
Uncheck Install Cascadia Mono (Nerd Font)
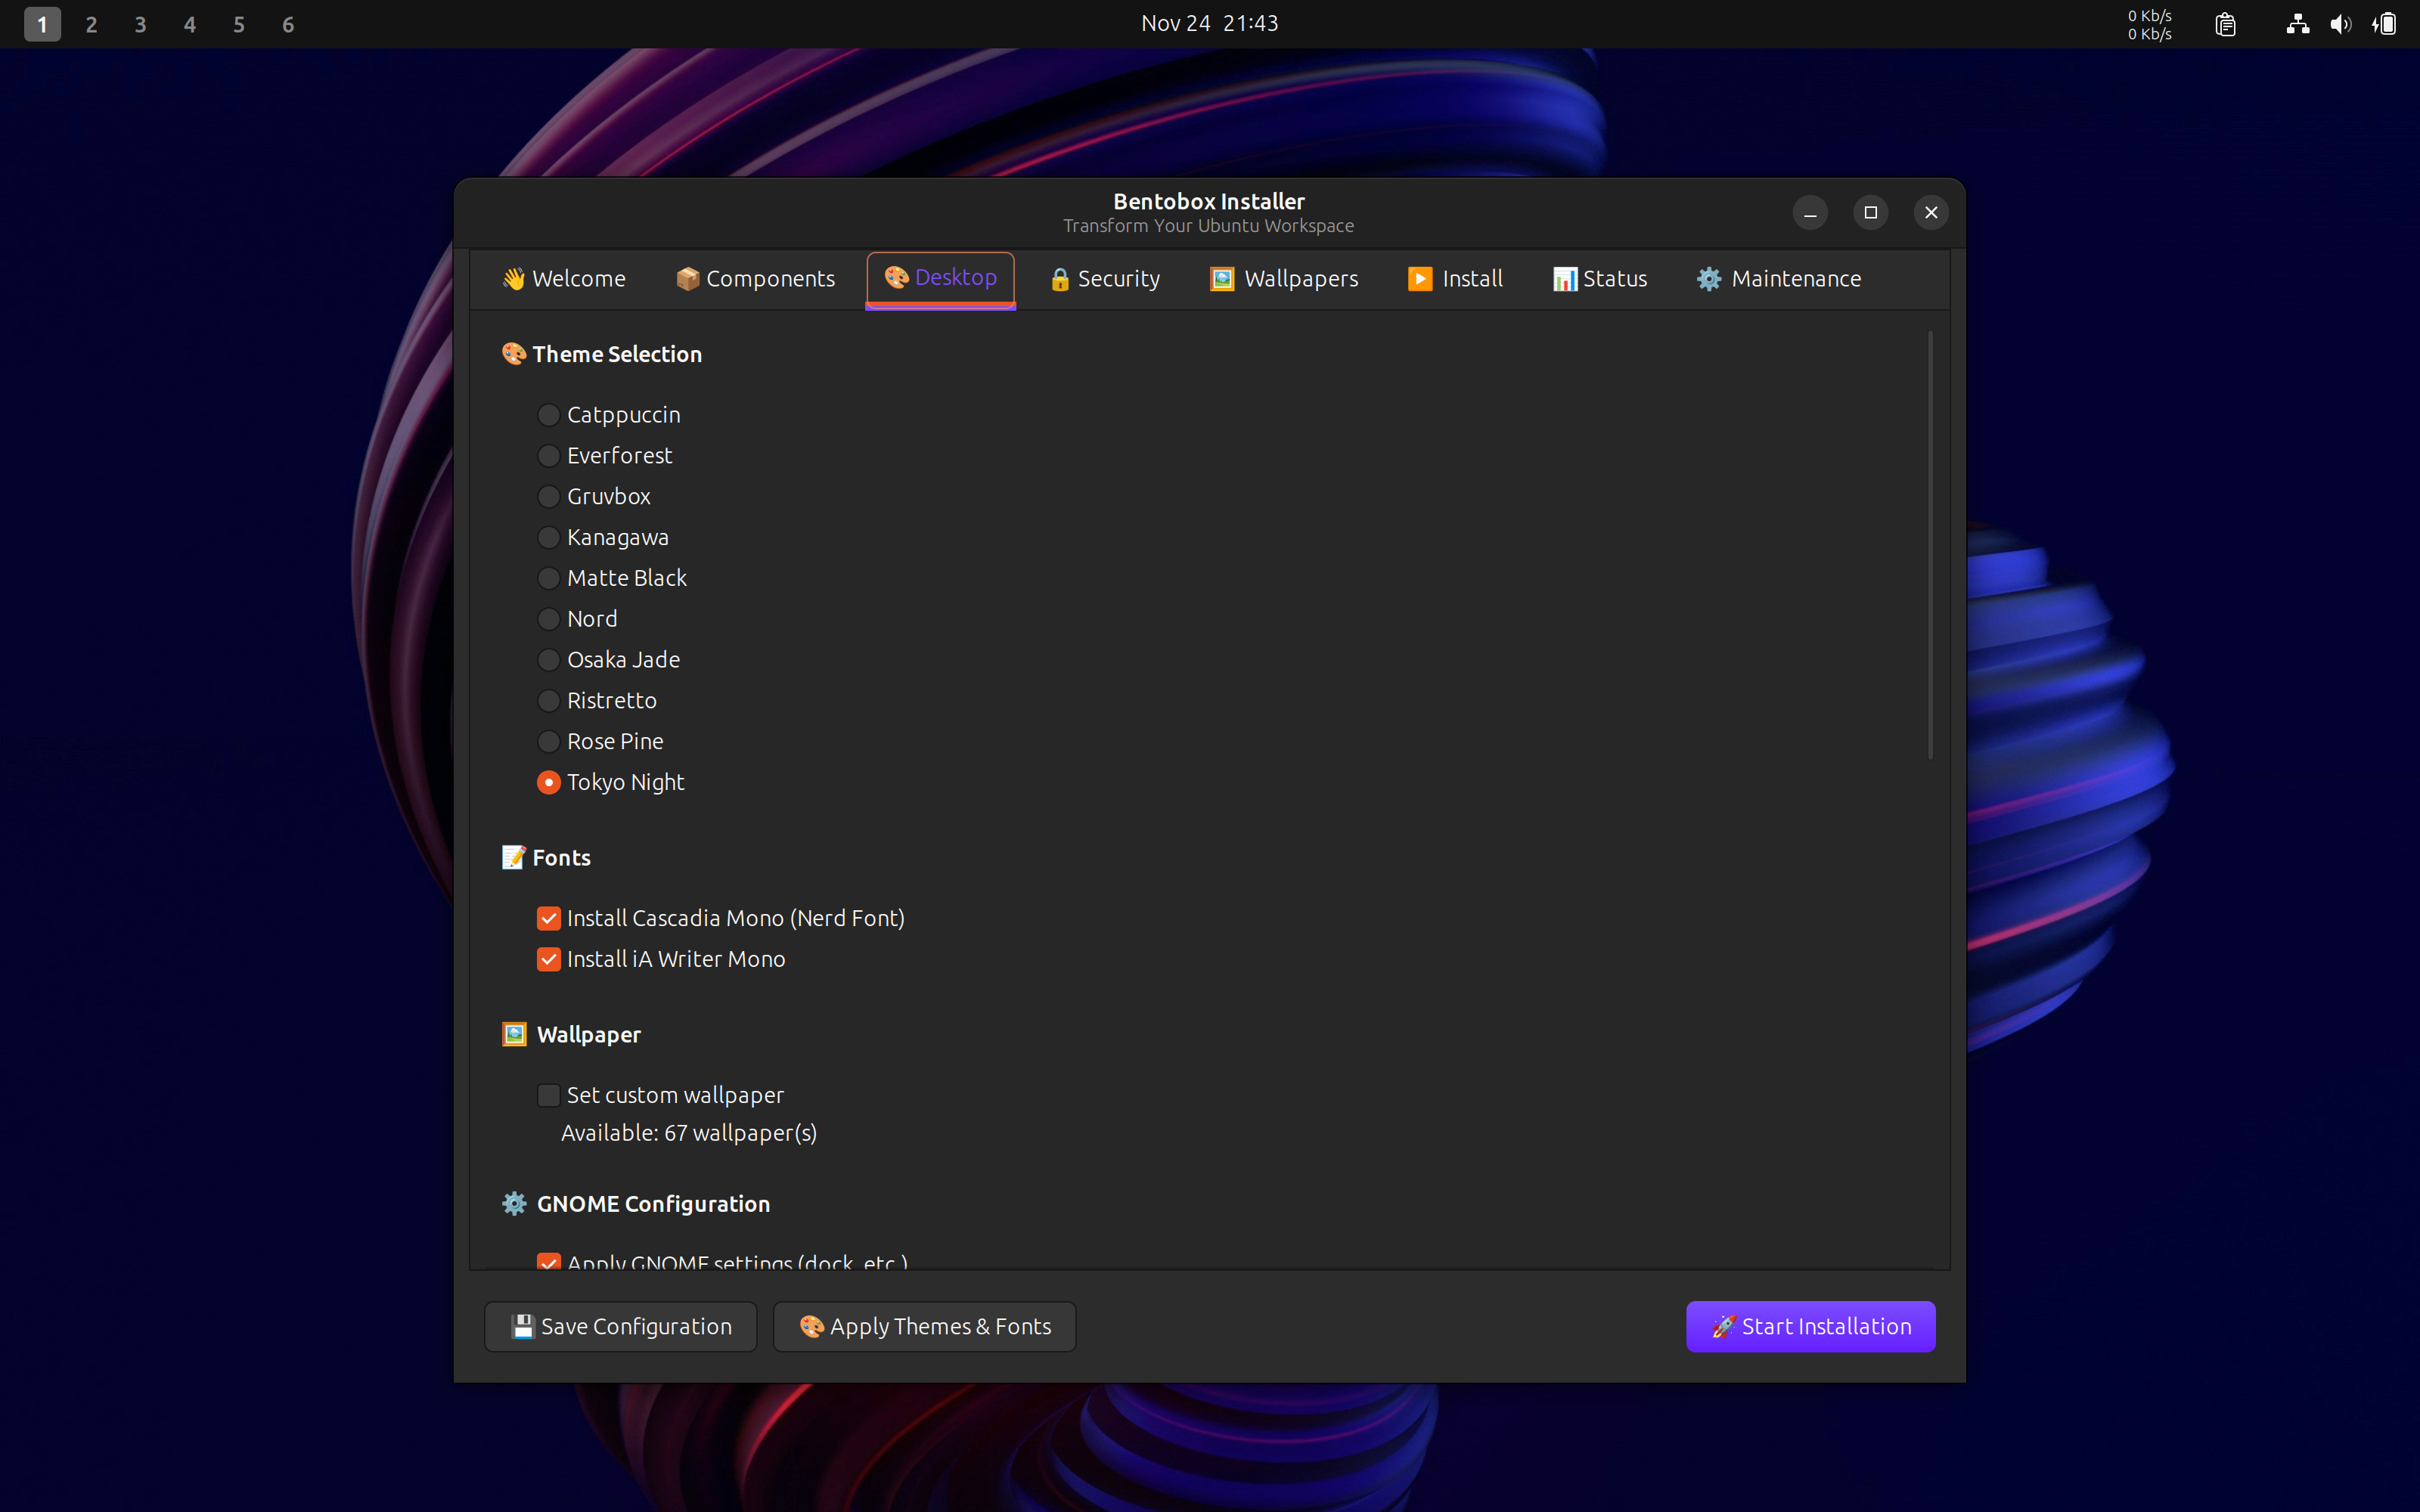point(549,917)
